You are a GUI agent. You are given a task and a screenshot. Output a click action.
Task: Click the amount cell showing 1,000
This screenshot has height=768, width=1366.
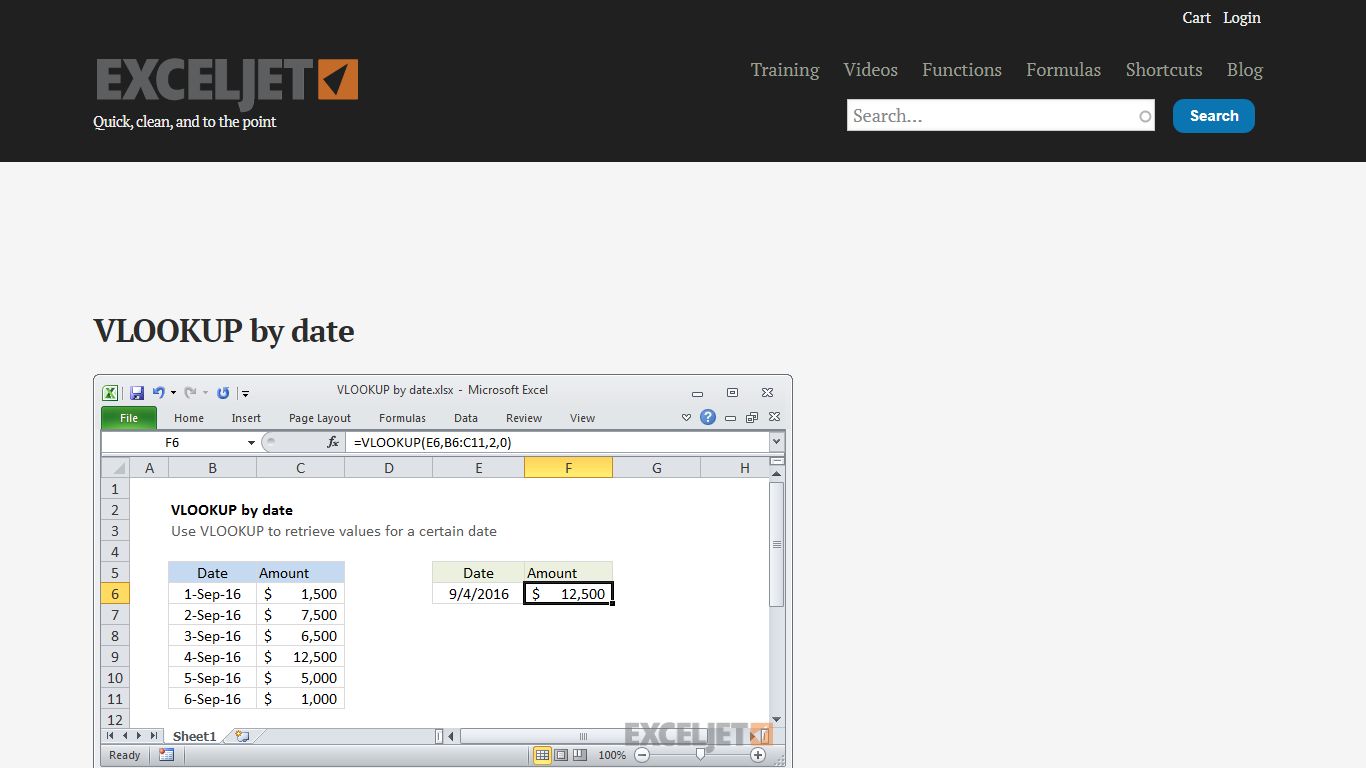[300, 699]
